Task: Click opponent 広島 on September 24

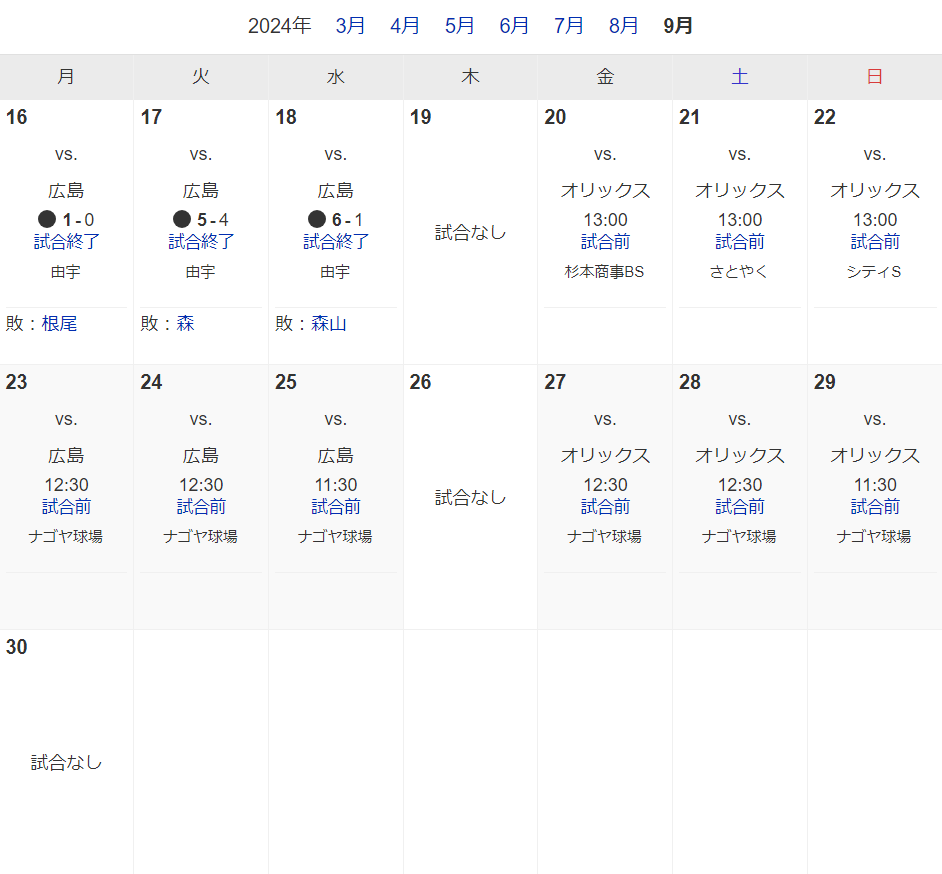Action: (201, 455)
